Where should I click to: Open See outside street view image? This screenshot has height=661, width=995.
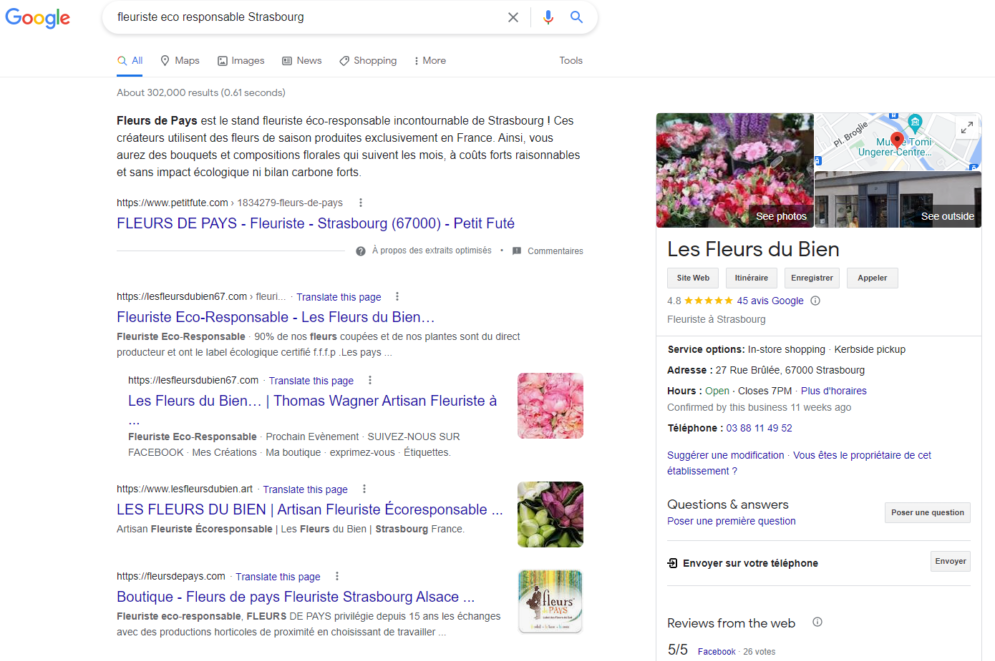(898, 199)
